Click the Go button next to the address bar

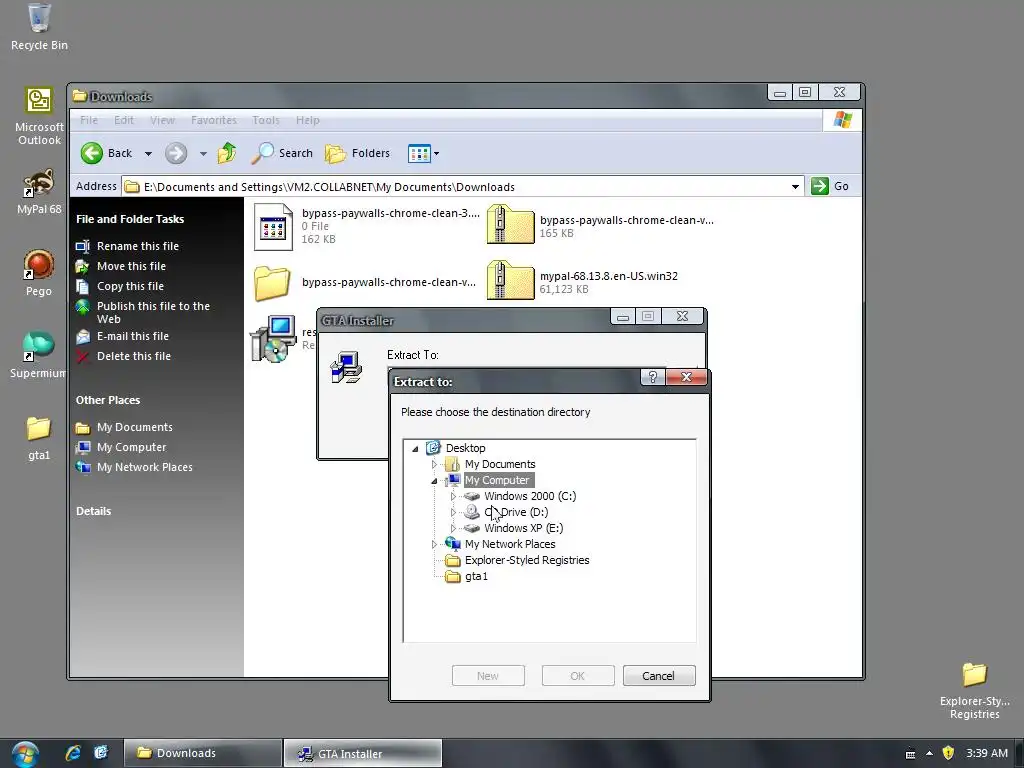[830, 186]
